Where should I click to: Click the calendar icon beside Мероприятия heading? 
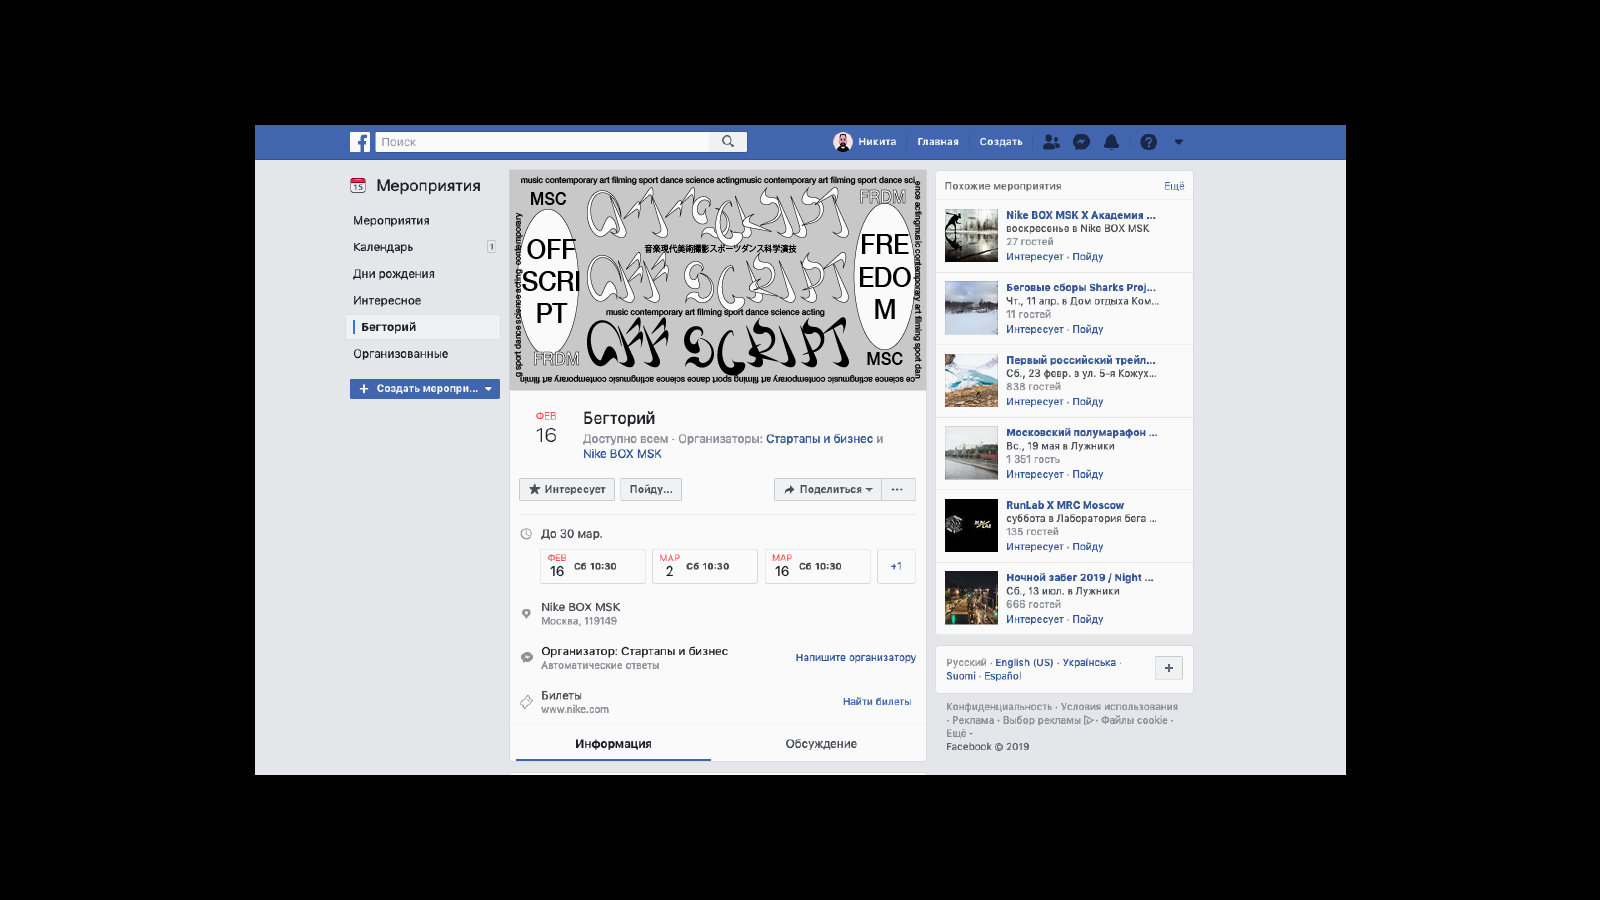click(x=358, y=186)
